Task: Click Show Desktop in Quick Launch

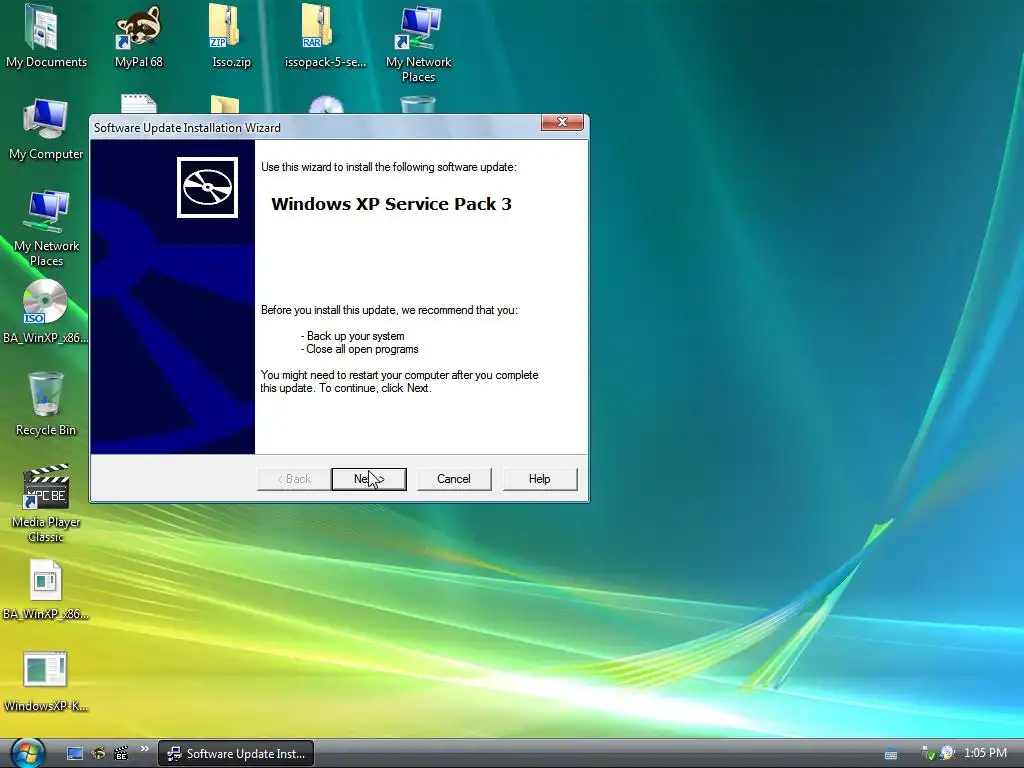Action: [74, 754]
